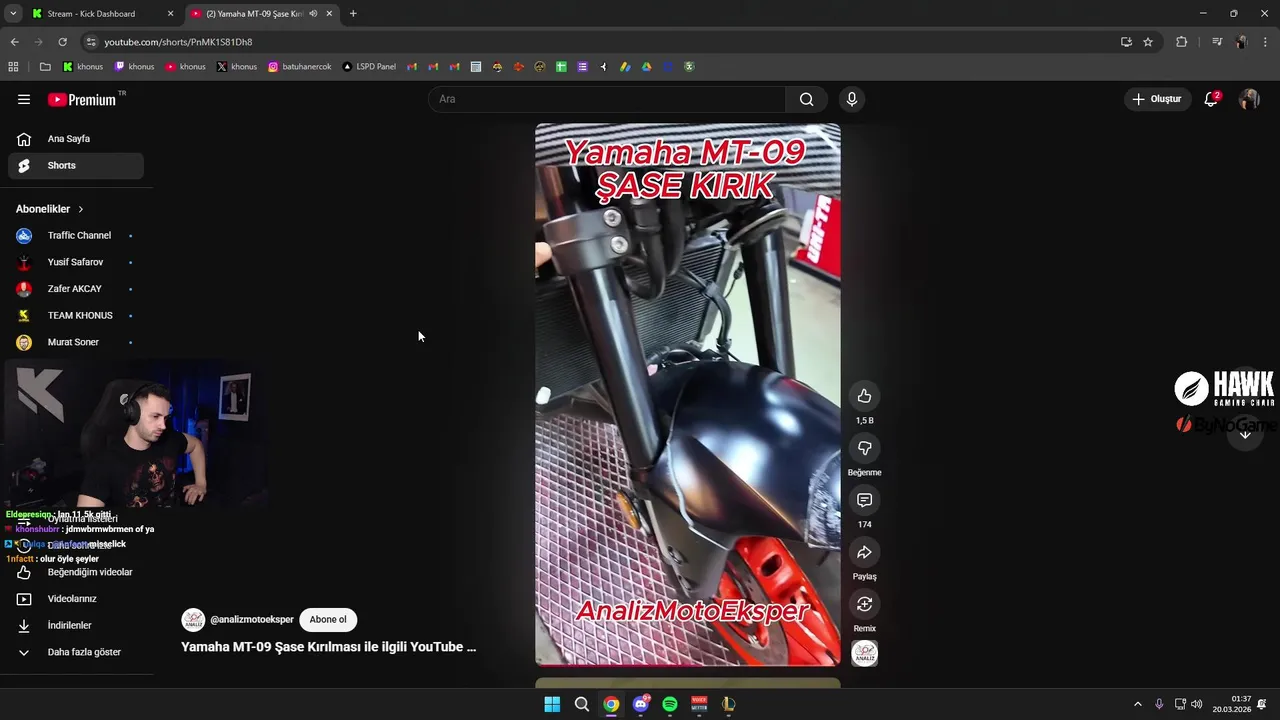Click the search magnifier button
The height and width of the screenshot is (720, 1280).
806,99
